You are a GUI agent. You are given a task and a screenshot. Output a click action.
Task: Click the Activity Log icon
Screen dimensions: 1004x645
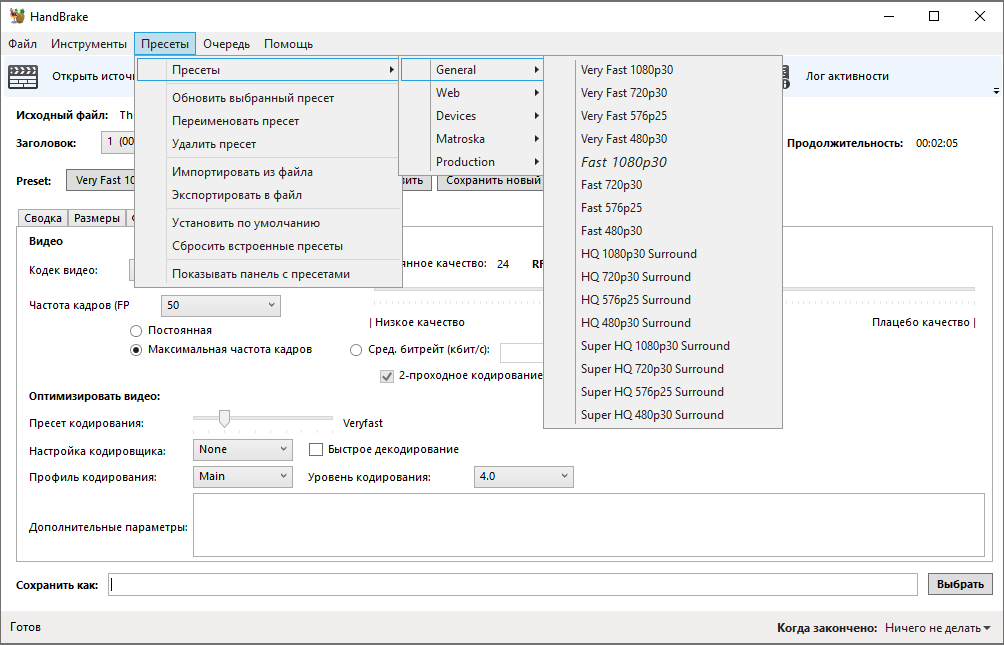[x=786, y=76]
